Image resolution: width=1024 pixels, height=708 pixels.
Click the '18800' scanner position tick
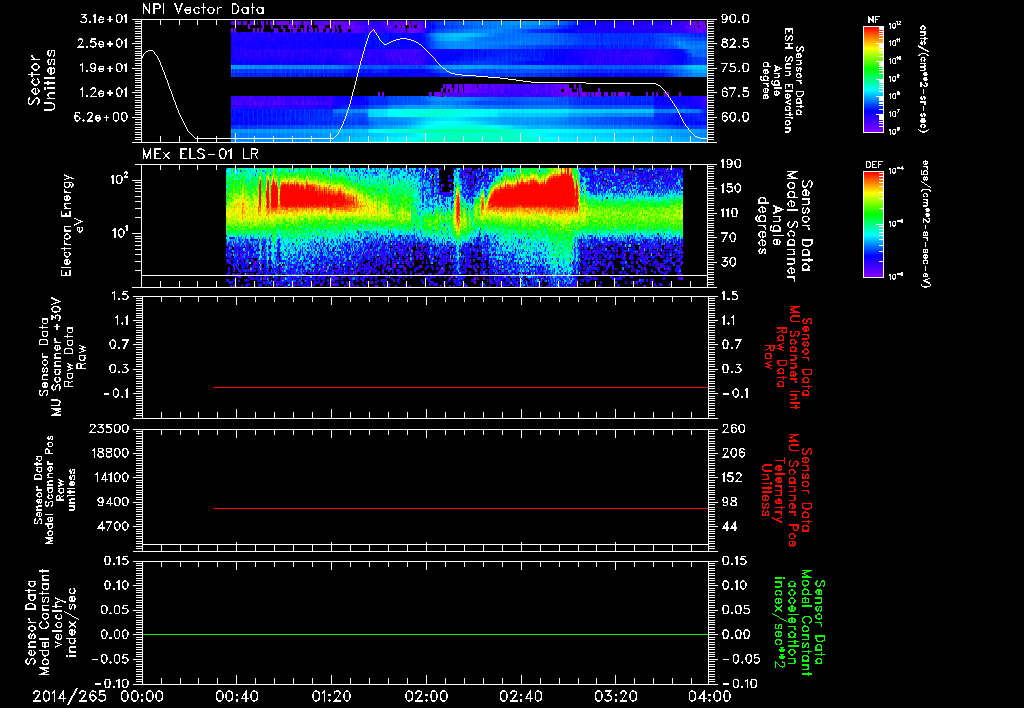[x=109, y=453]
